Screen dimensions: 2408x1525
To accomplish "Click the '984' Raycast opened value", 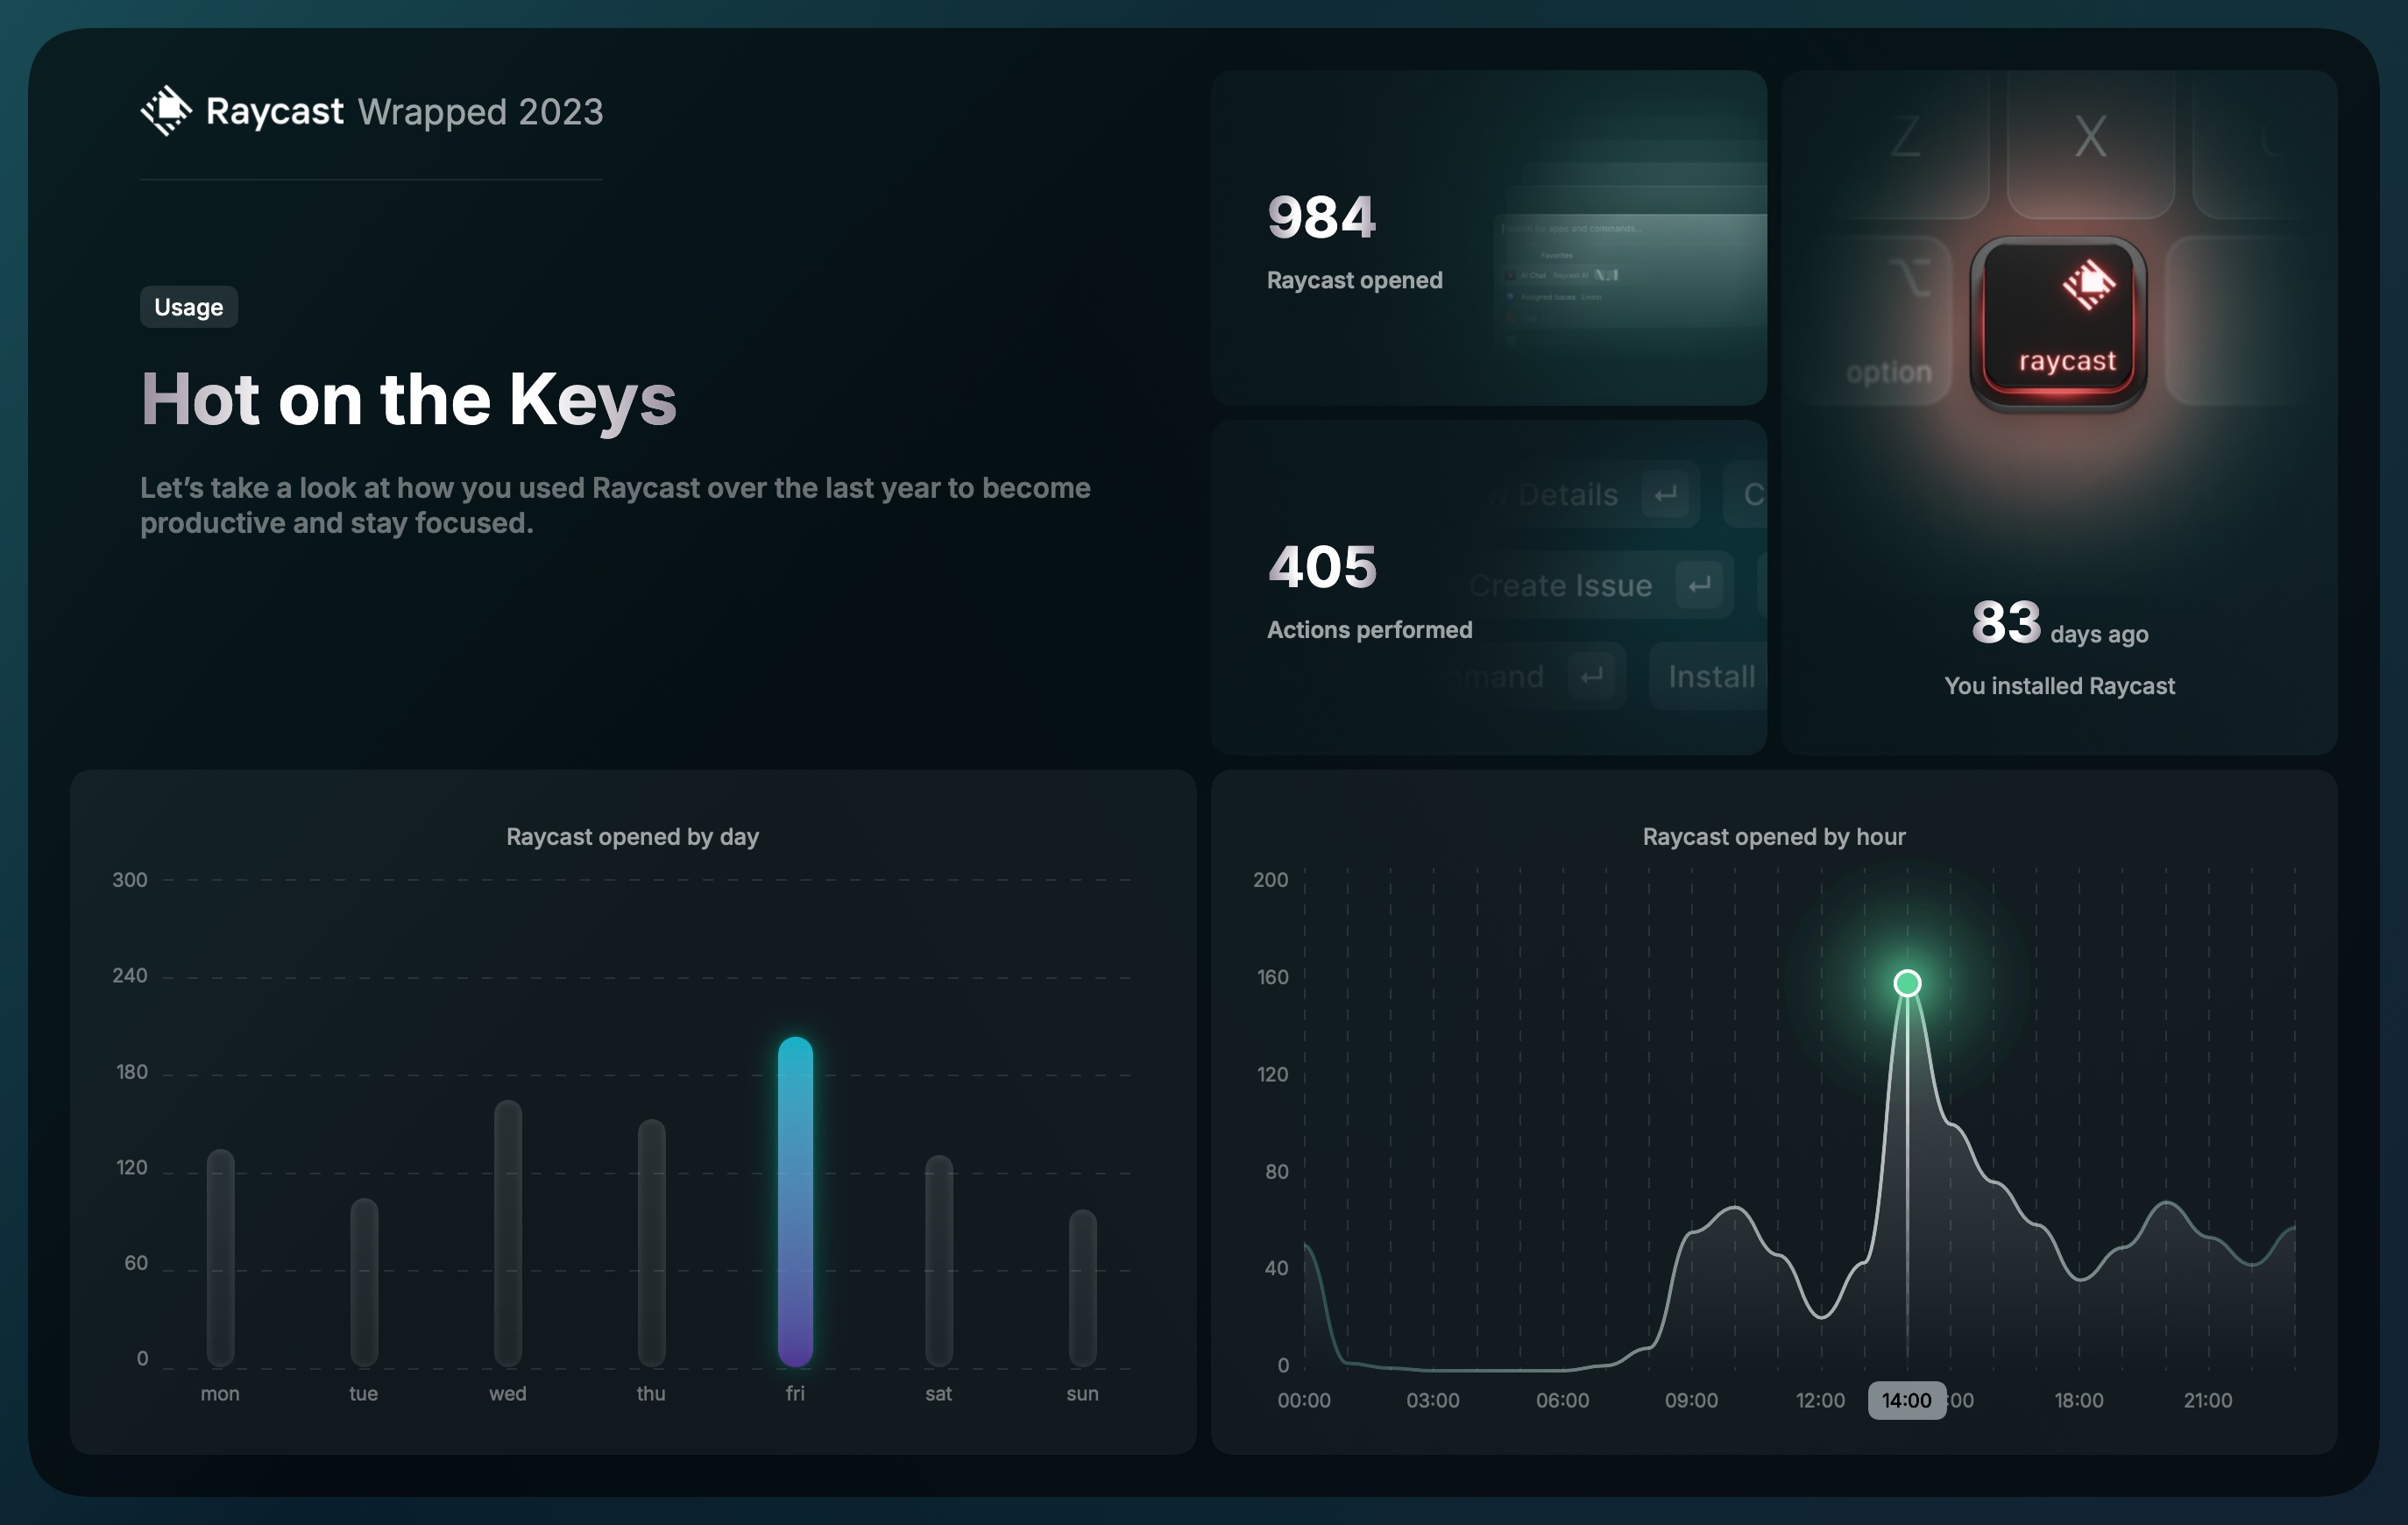I will tap(1321, 217).
